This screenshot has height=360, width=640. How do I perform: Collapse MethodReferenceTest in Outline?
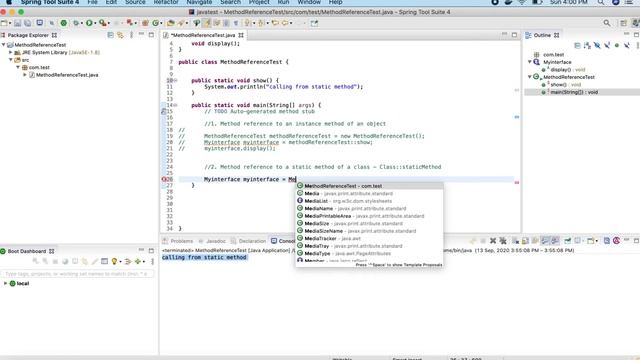coord(530,77)
